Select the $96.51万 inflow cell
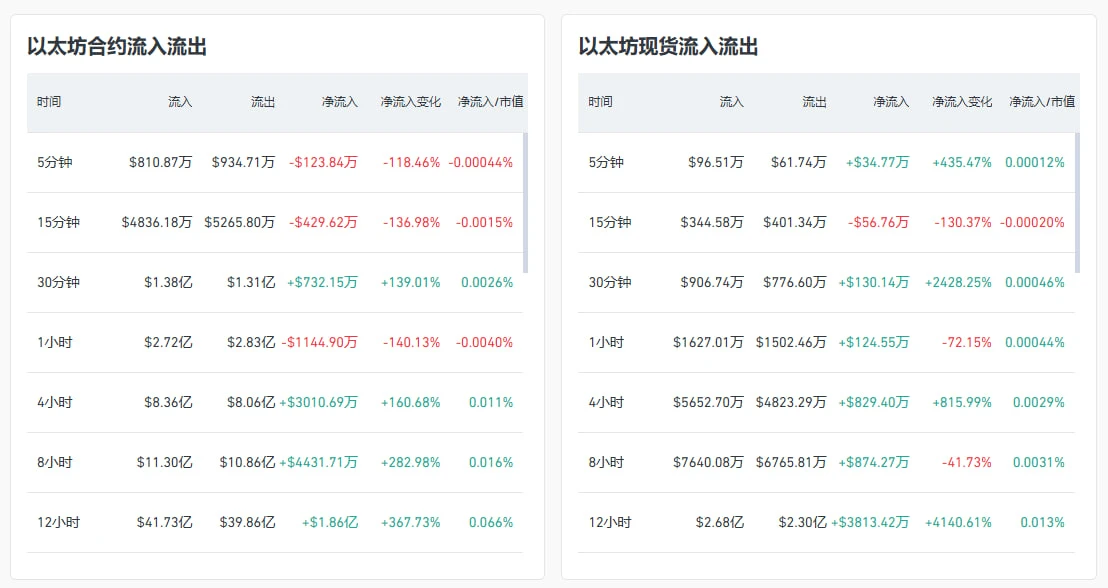 pos(716,163)
